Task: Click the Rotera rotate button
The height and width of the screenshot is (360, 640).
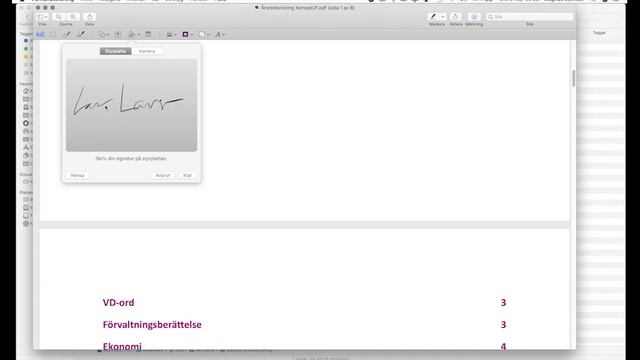Action: pyautogui.click(x=456, y=17)
